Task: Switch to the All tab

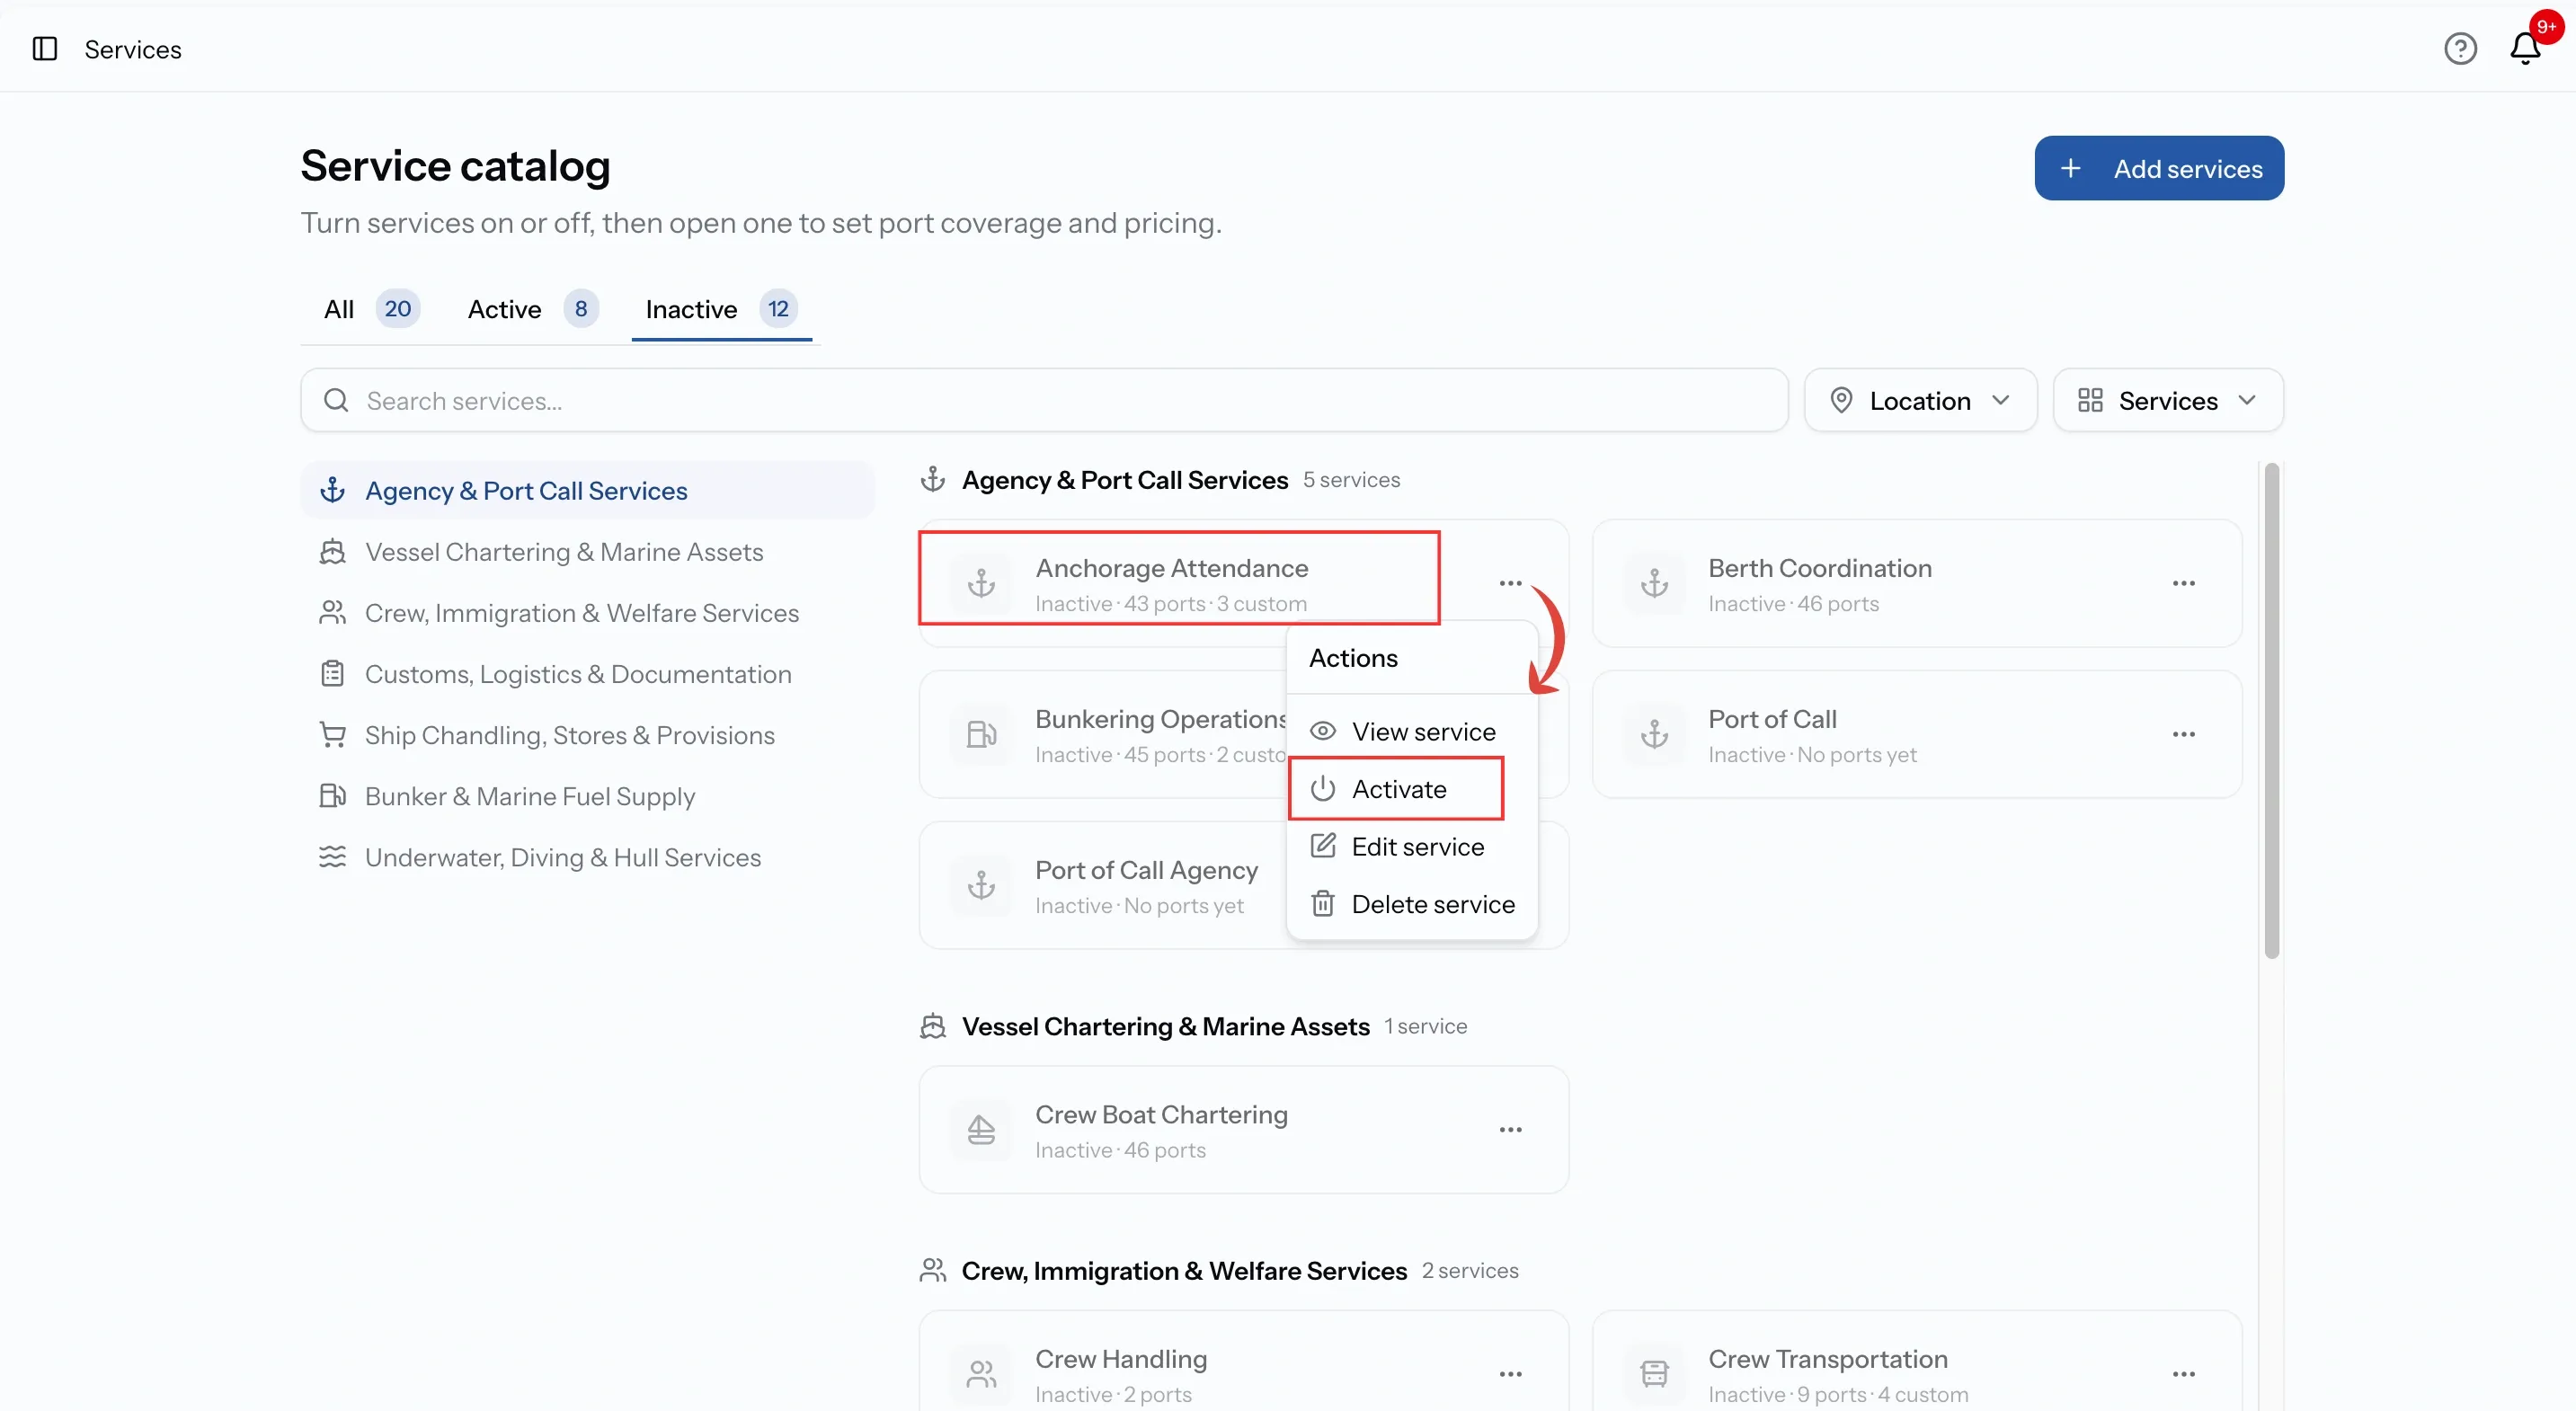Action: 371,309
